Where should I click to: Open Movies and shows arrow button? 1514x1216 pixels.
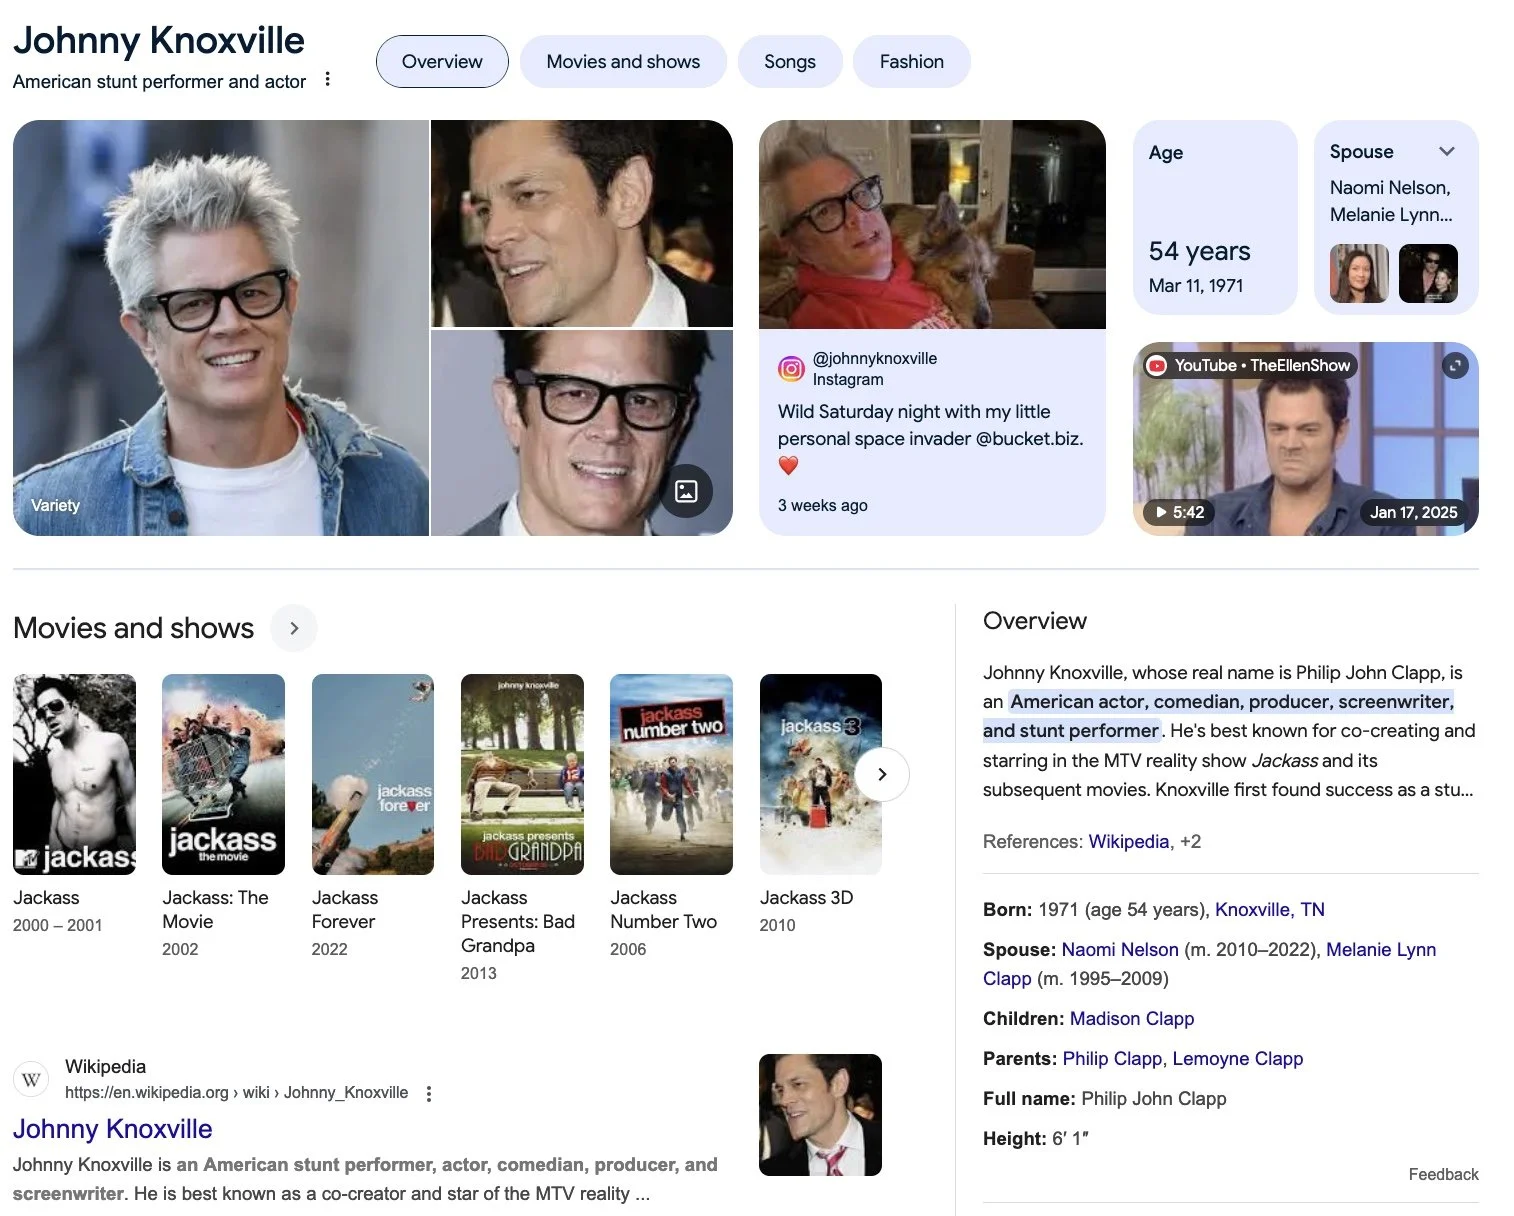coord(294,628)
